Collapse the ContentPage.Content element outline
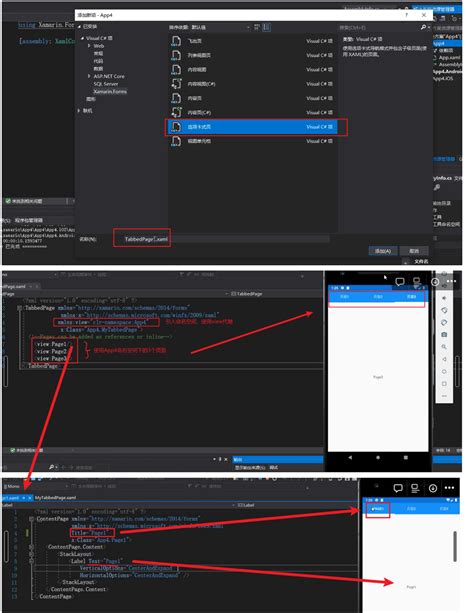This screenshot has height=613, width=474. click(x=31, y=547)
